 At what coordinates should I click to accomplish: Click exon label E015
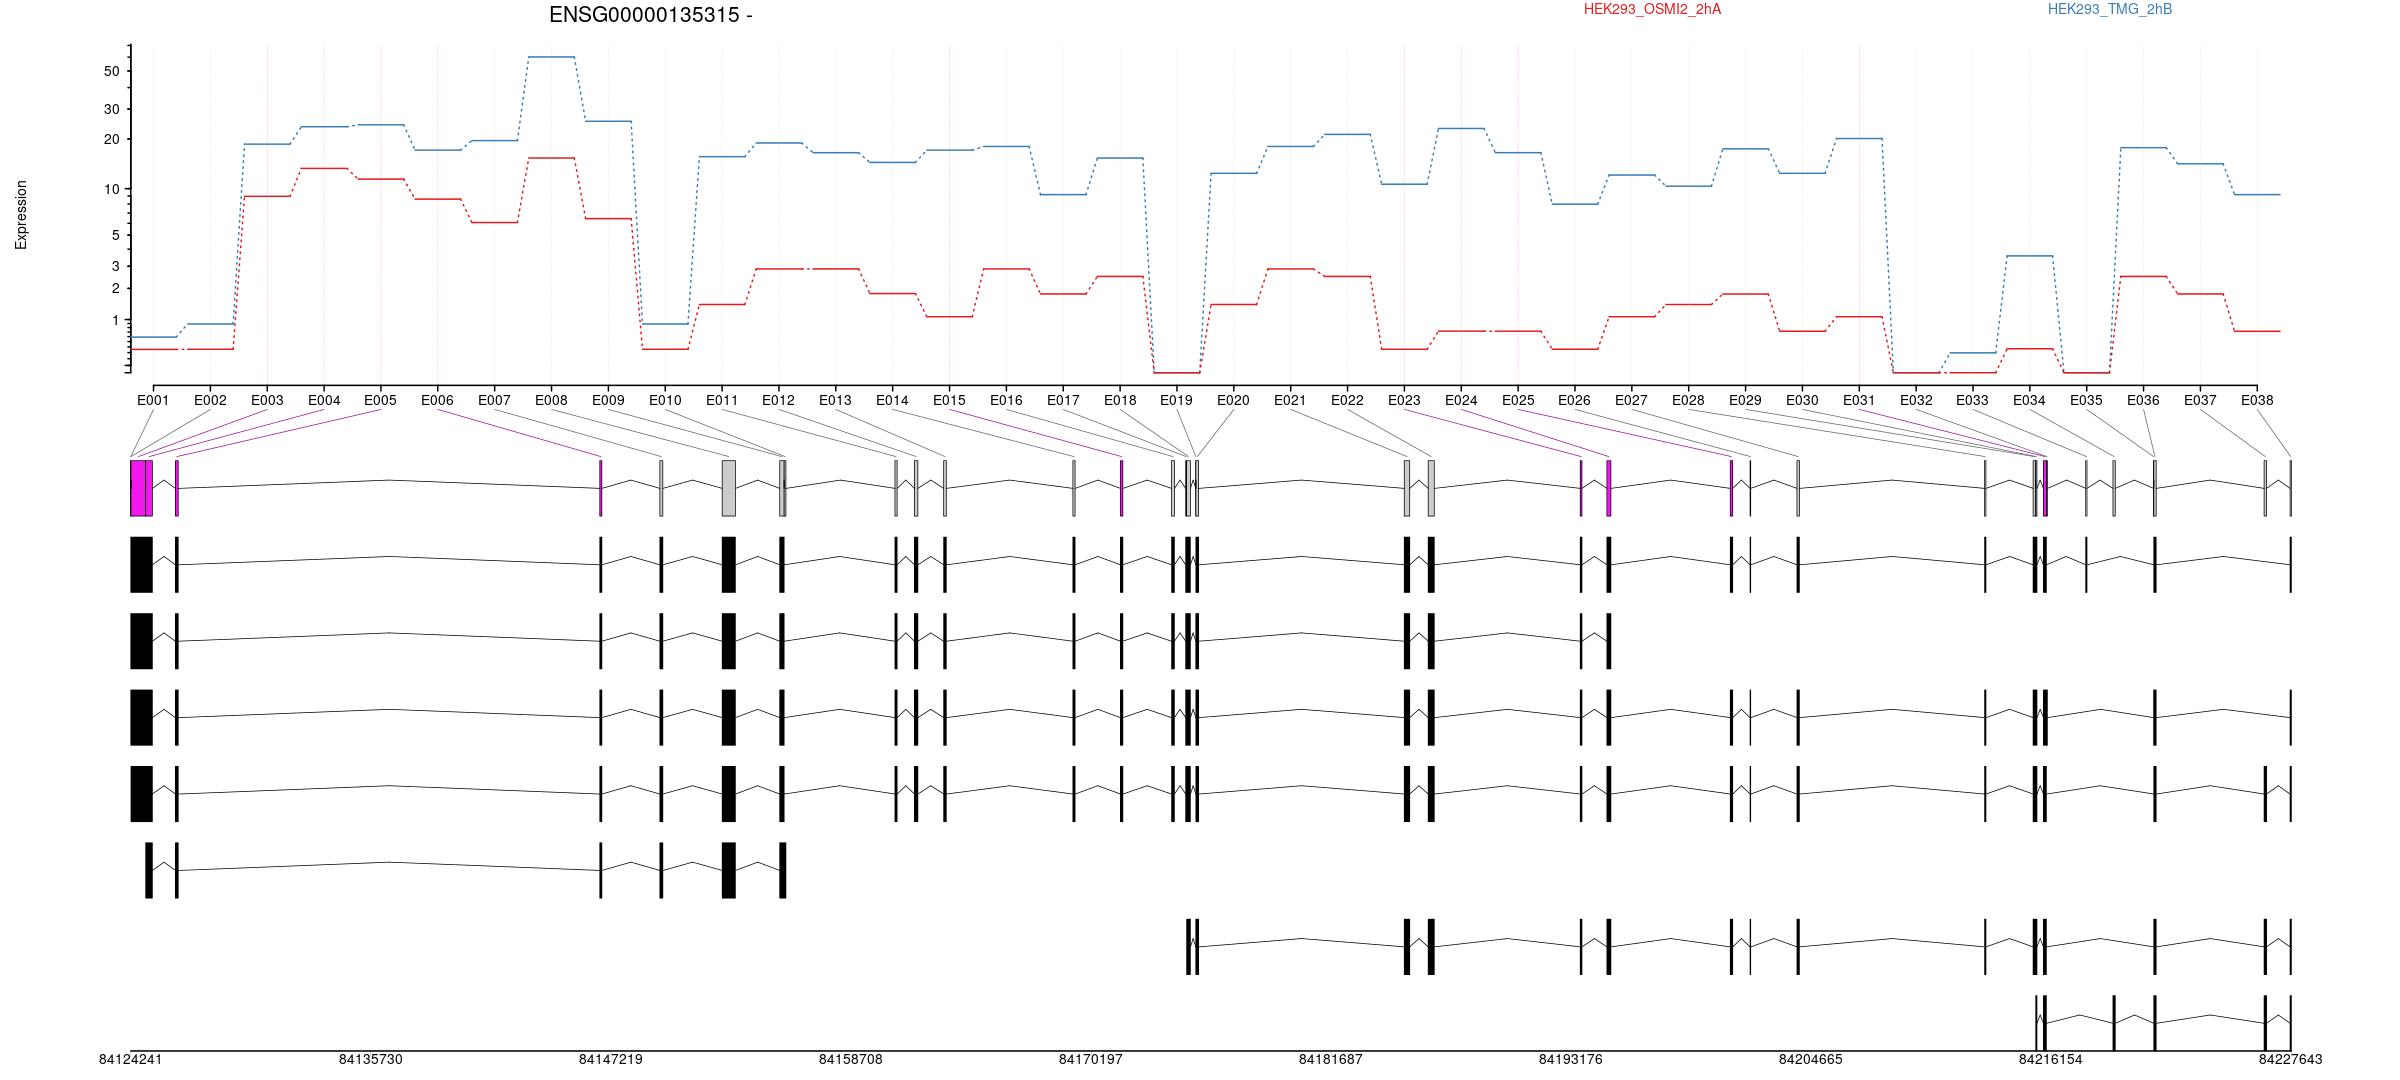click(x=949, y=400)
